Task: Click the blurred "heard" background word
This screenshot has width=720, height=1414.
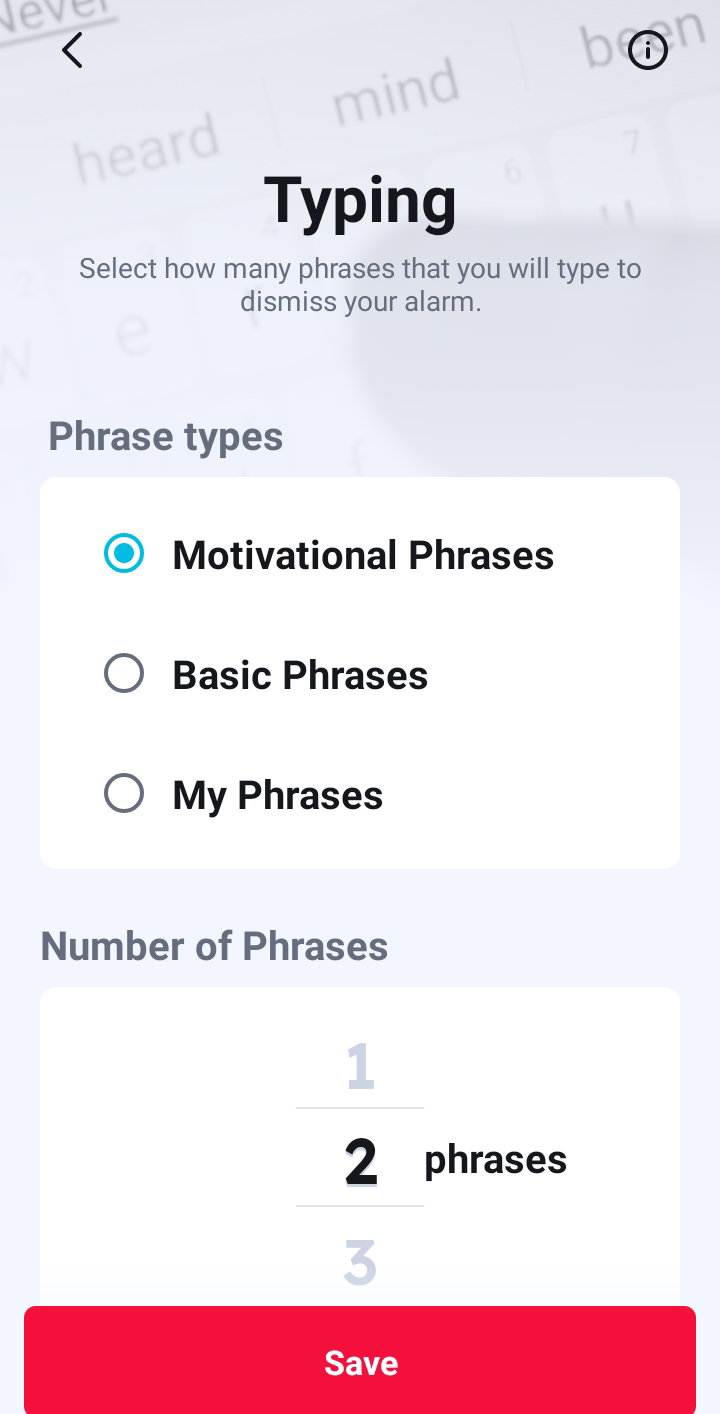Action: 146,148
